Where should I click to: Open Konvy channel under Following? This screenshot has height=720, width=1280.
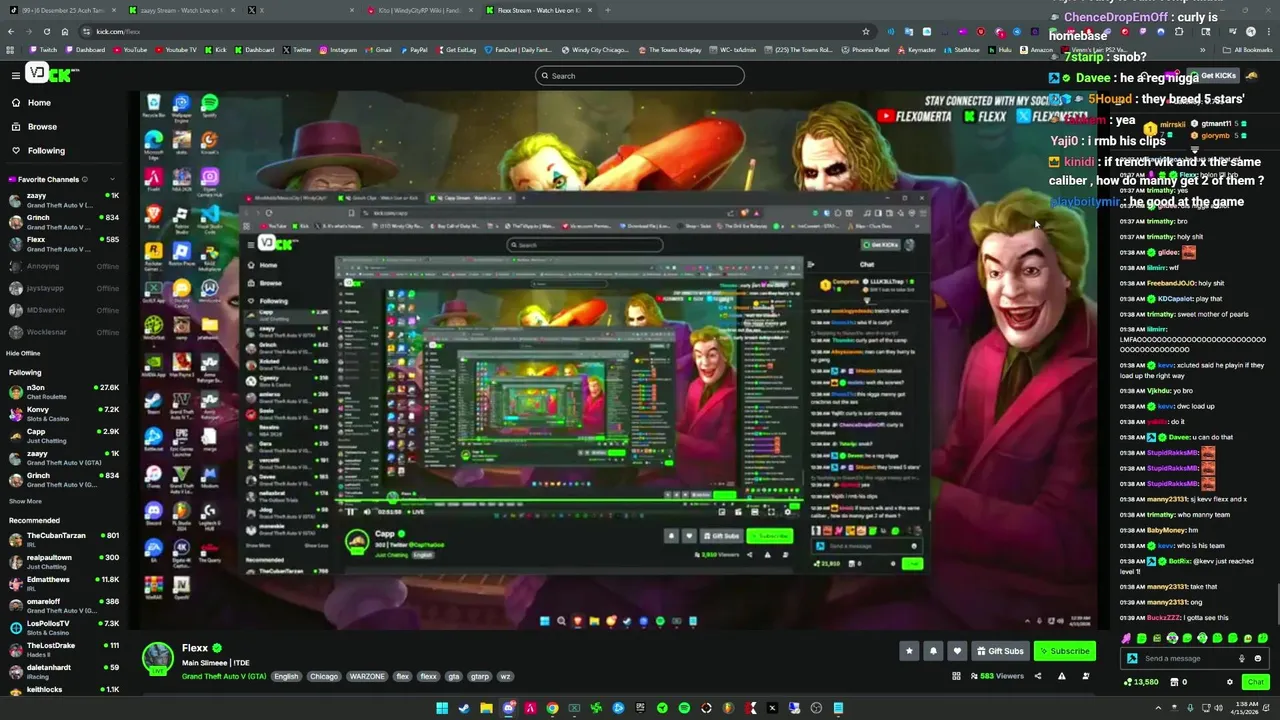coord(63,413)
